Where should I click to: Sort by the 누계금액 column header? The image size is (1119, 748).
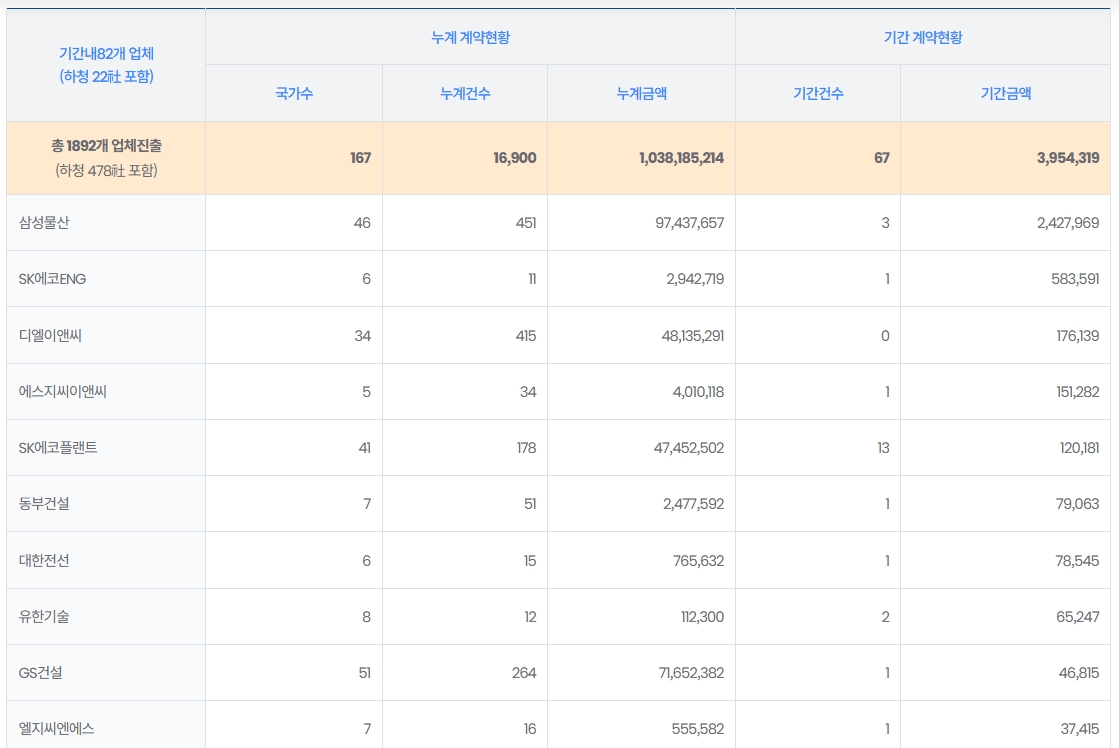tap(642, 94)
